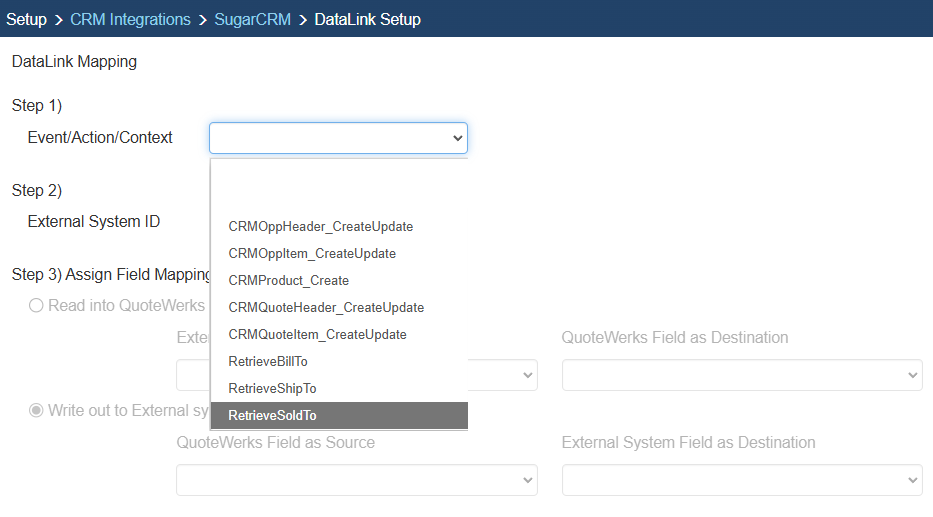Pick CRMProduct_Create in the dropdown list
The width and height of the screenshot is (933, 517).
288,281
